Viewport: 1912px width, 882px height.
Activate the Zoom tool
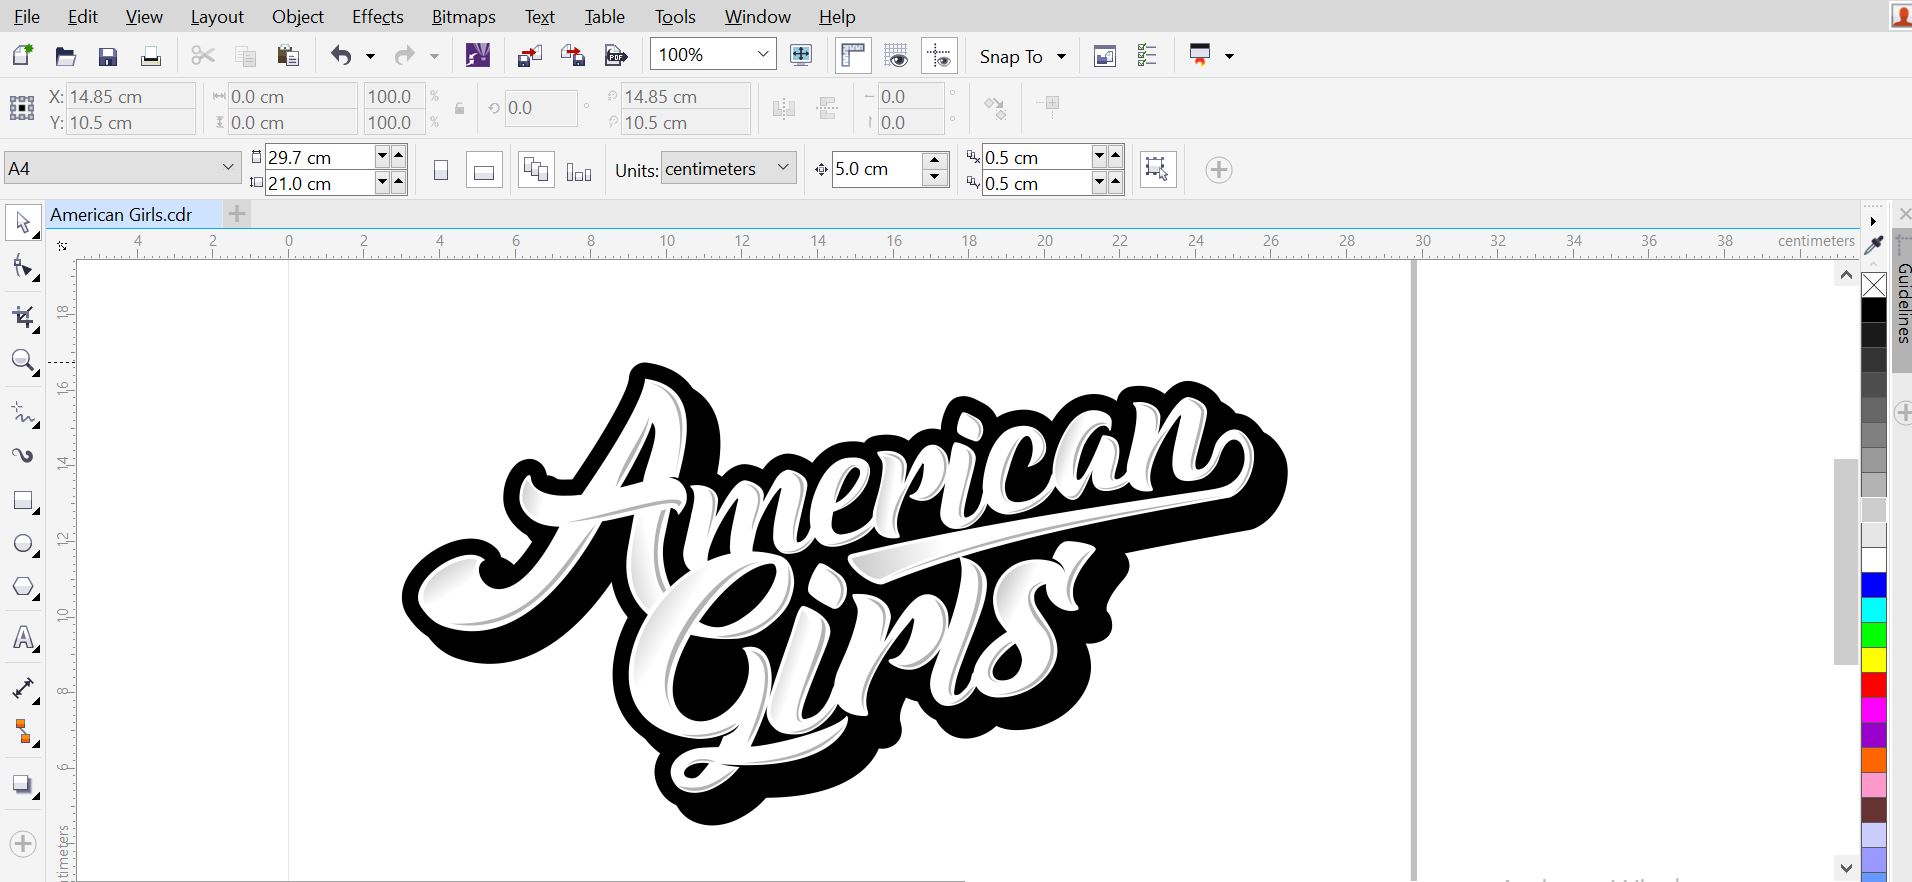[x=22, y=361]
